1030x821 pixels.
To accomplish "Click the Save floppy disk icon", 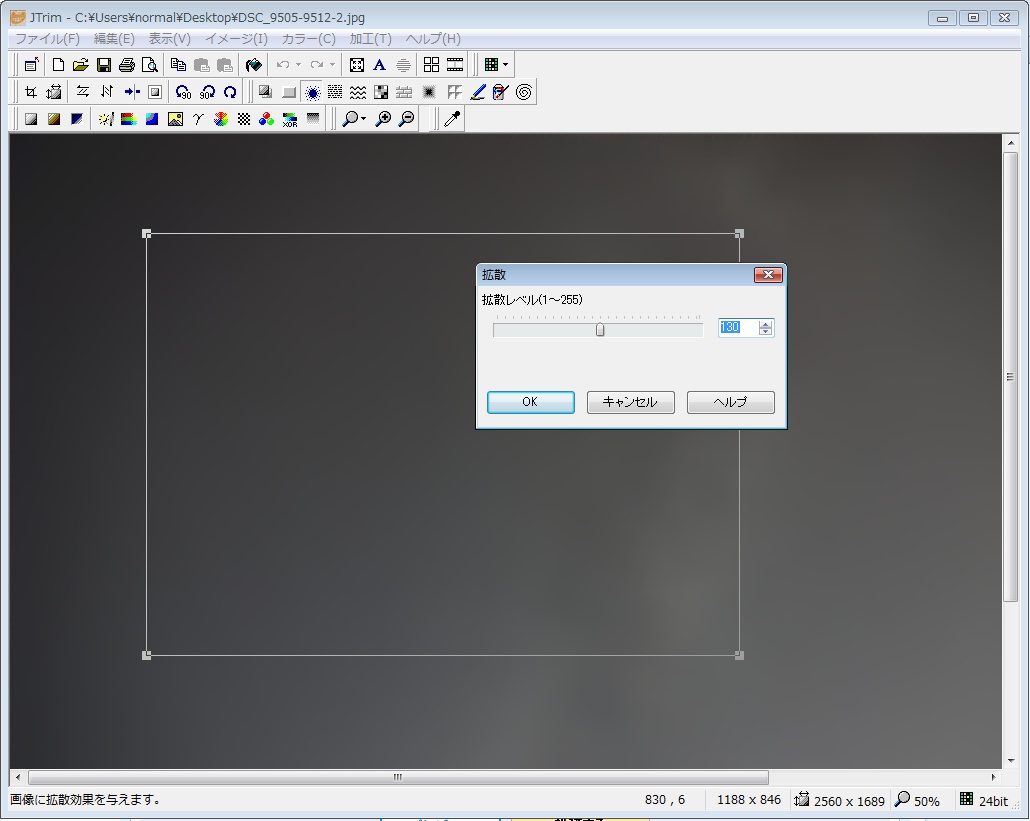I will click(103, 65).
